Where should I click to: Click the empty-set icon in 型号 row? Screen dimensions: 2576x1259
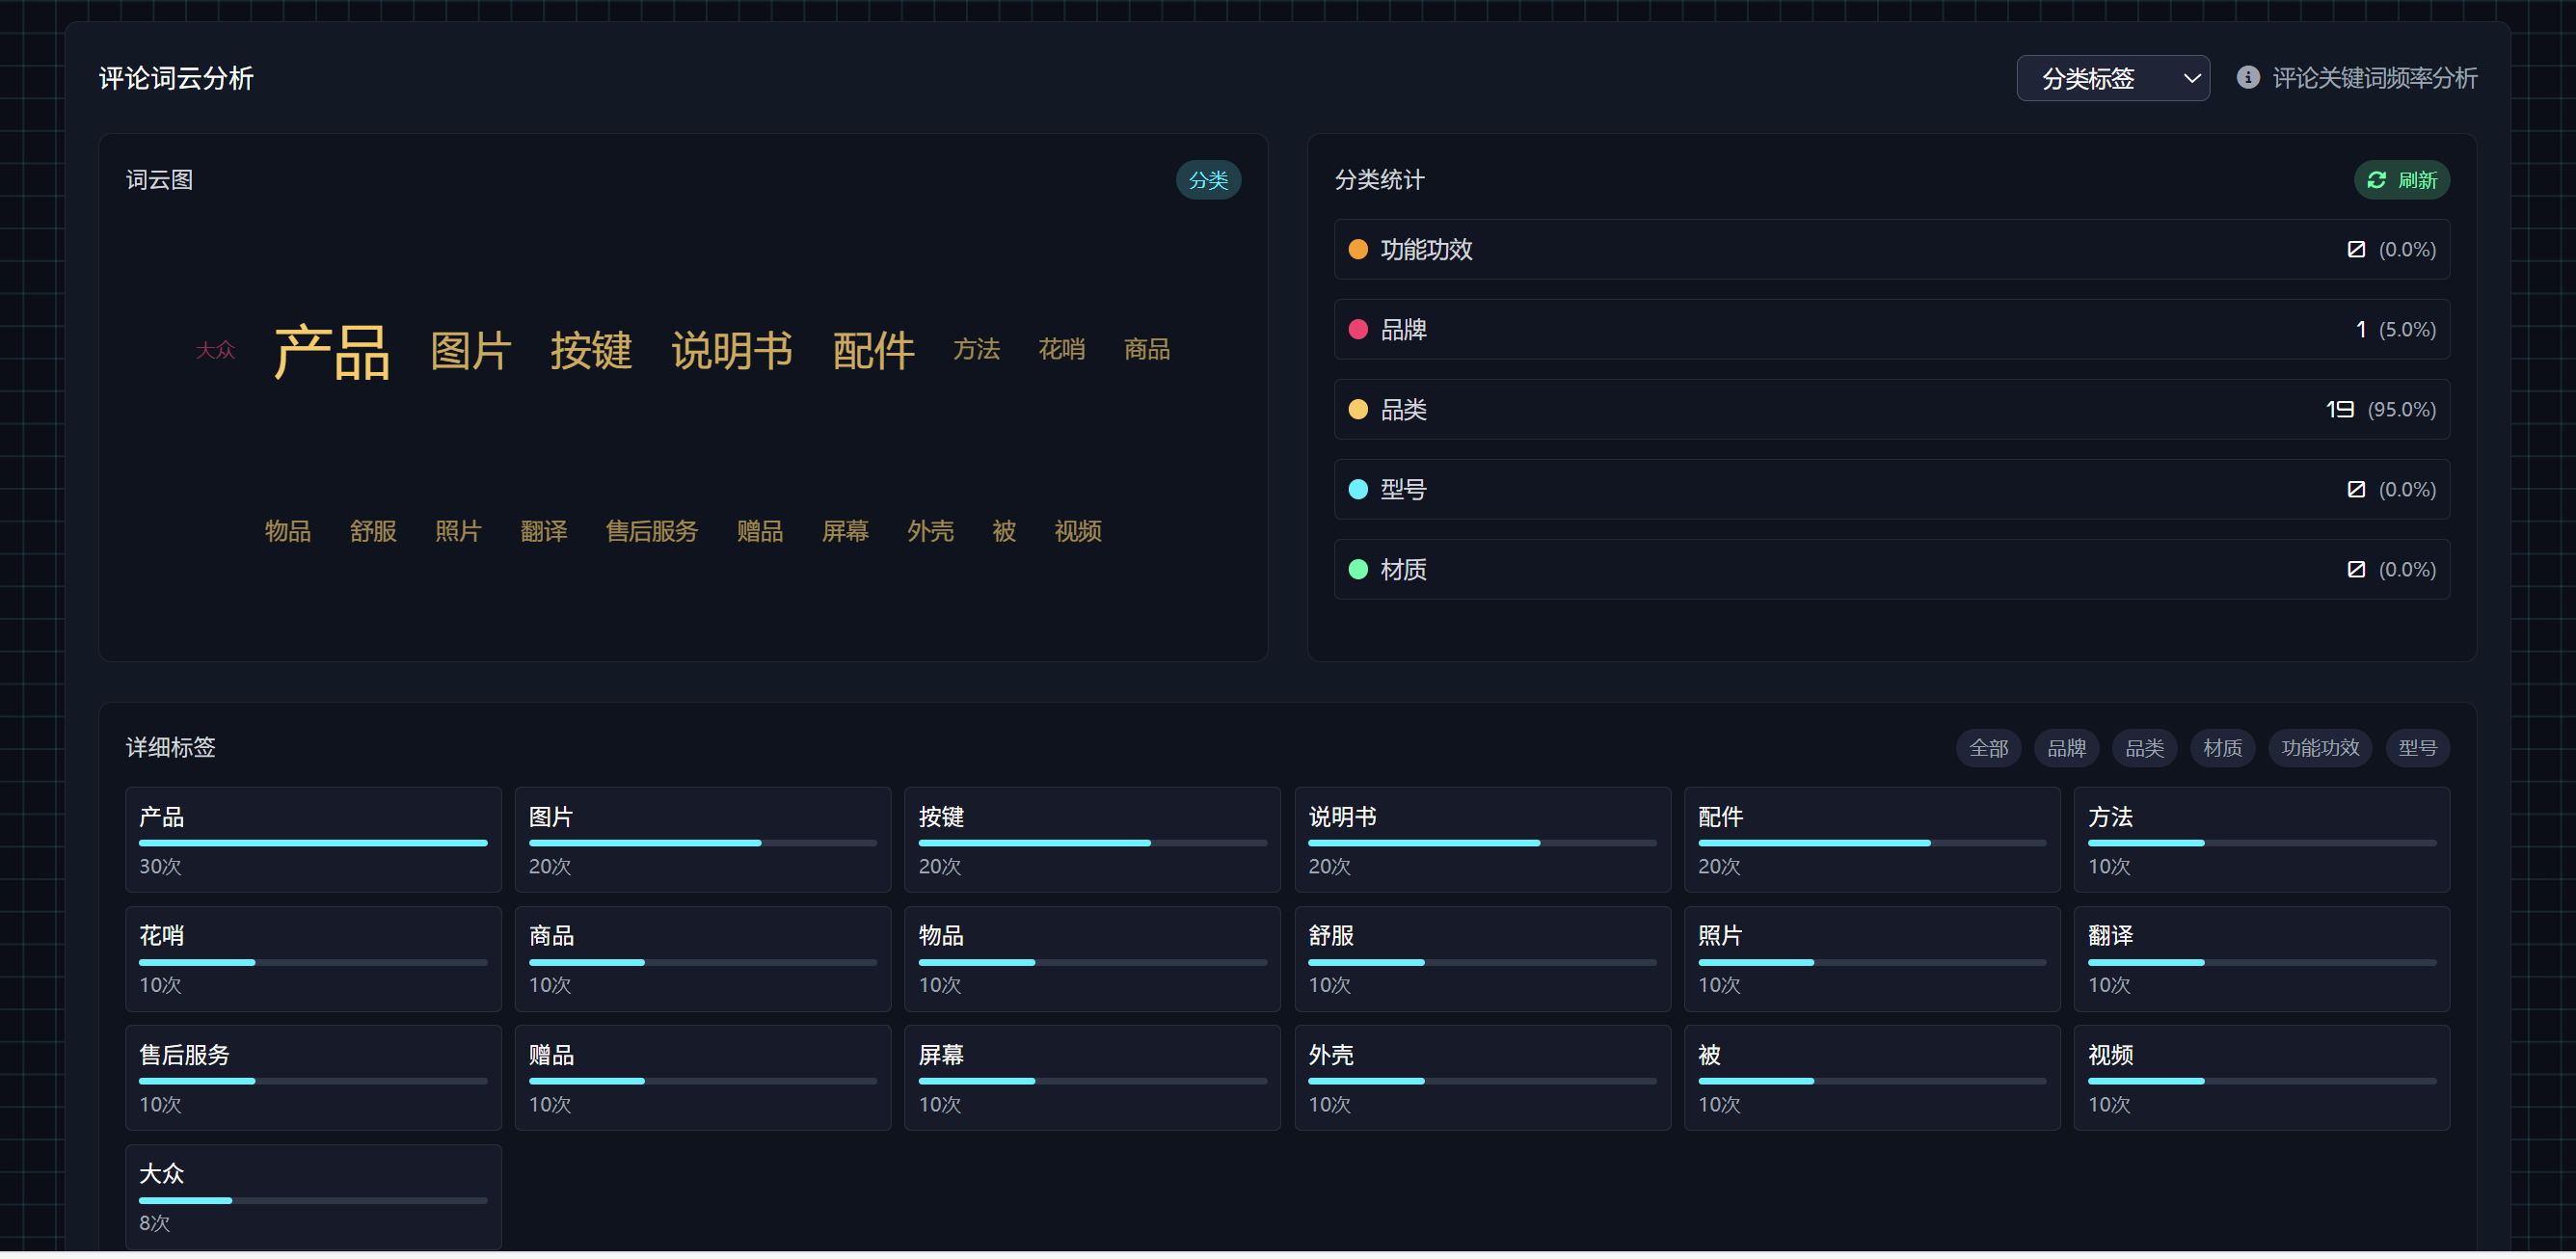pos(2355,490)
